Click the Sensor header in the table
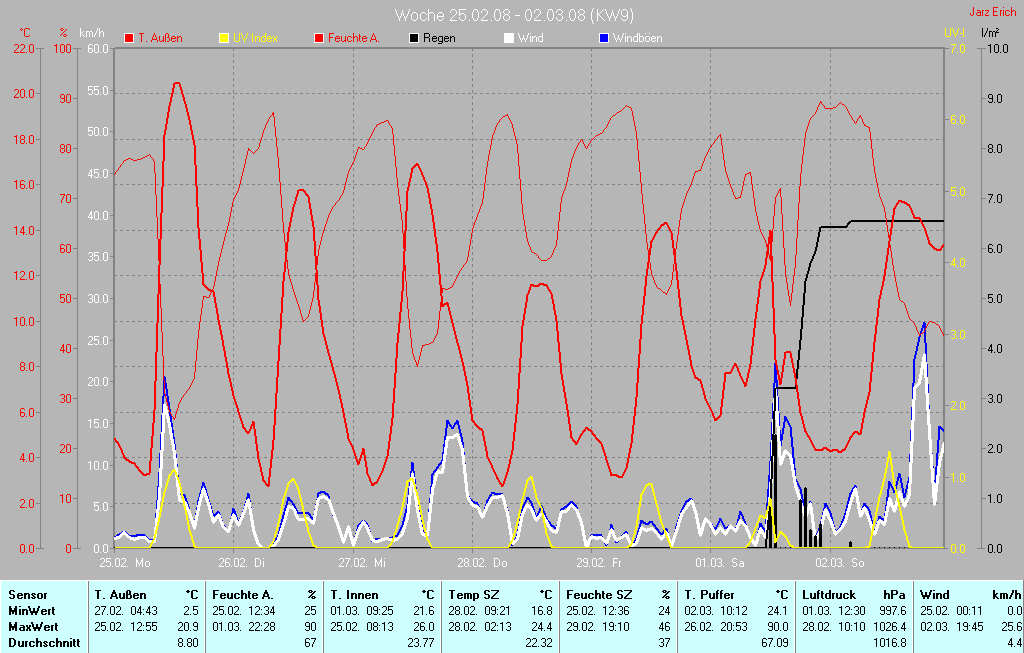Viewport: 1024px width, 653px height. pyautogui.click(x=28, y=595)
